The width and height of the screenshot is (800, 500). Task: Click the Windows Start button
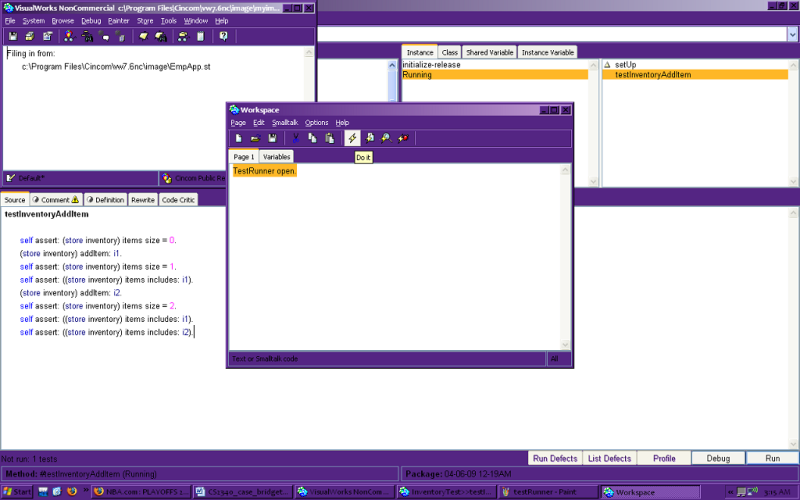(18, 492)
